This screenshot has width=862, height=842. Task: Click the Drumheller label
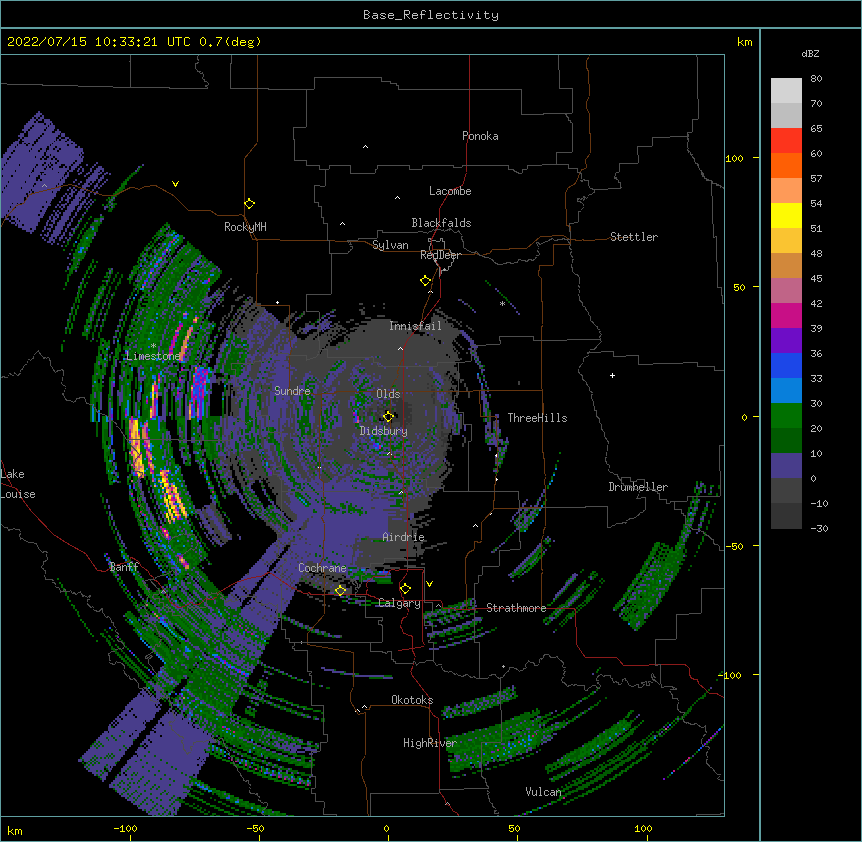coord(638,487)
